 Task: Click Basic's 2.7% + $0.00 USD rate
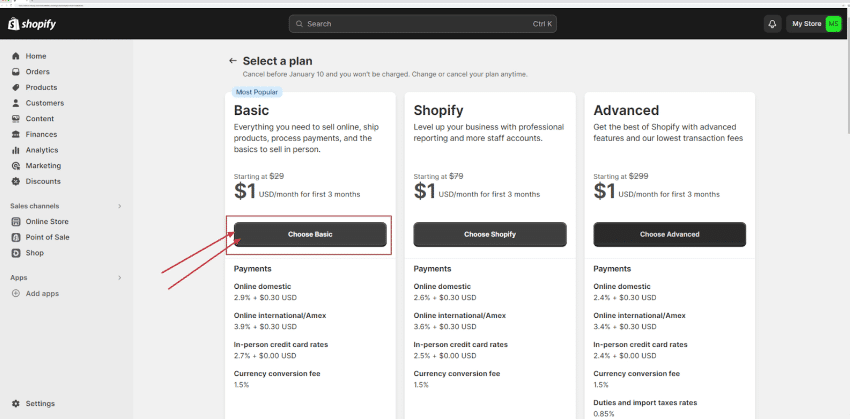[266, 356]
